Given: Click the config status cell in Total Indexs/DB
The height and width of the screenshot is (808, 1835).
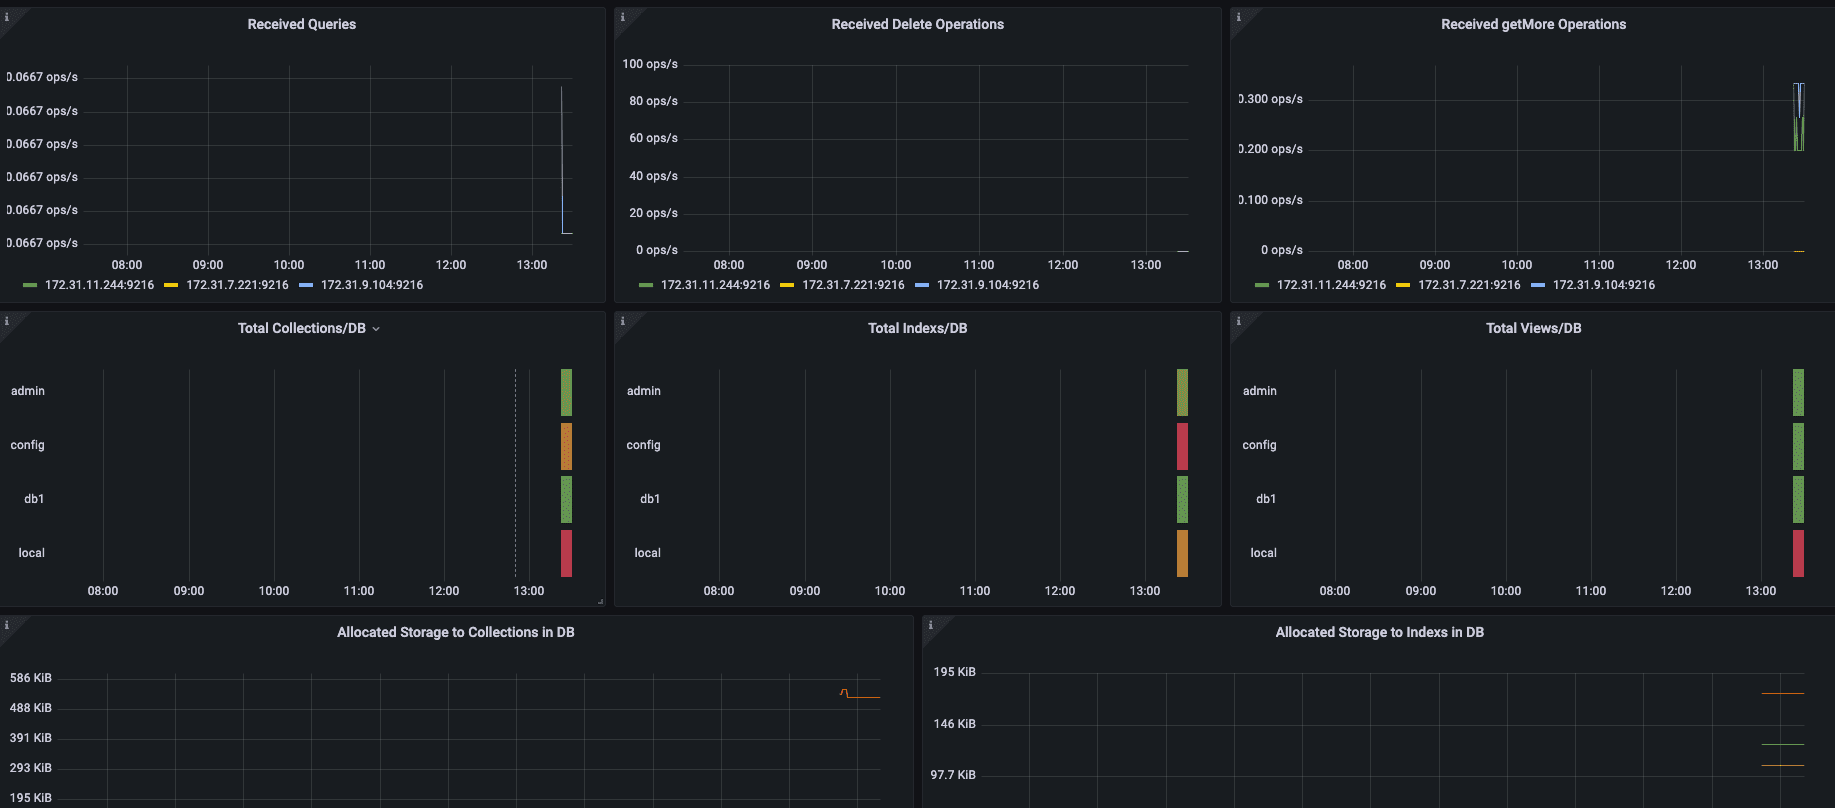Looking at the screenshot, I should 1182,446.
